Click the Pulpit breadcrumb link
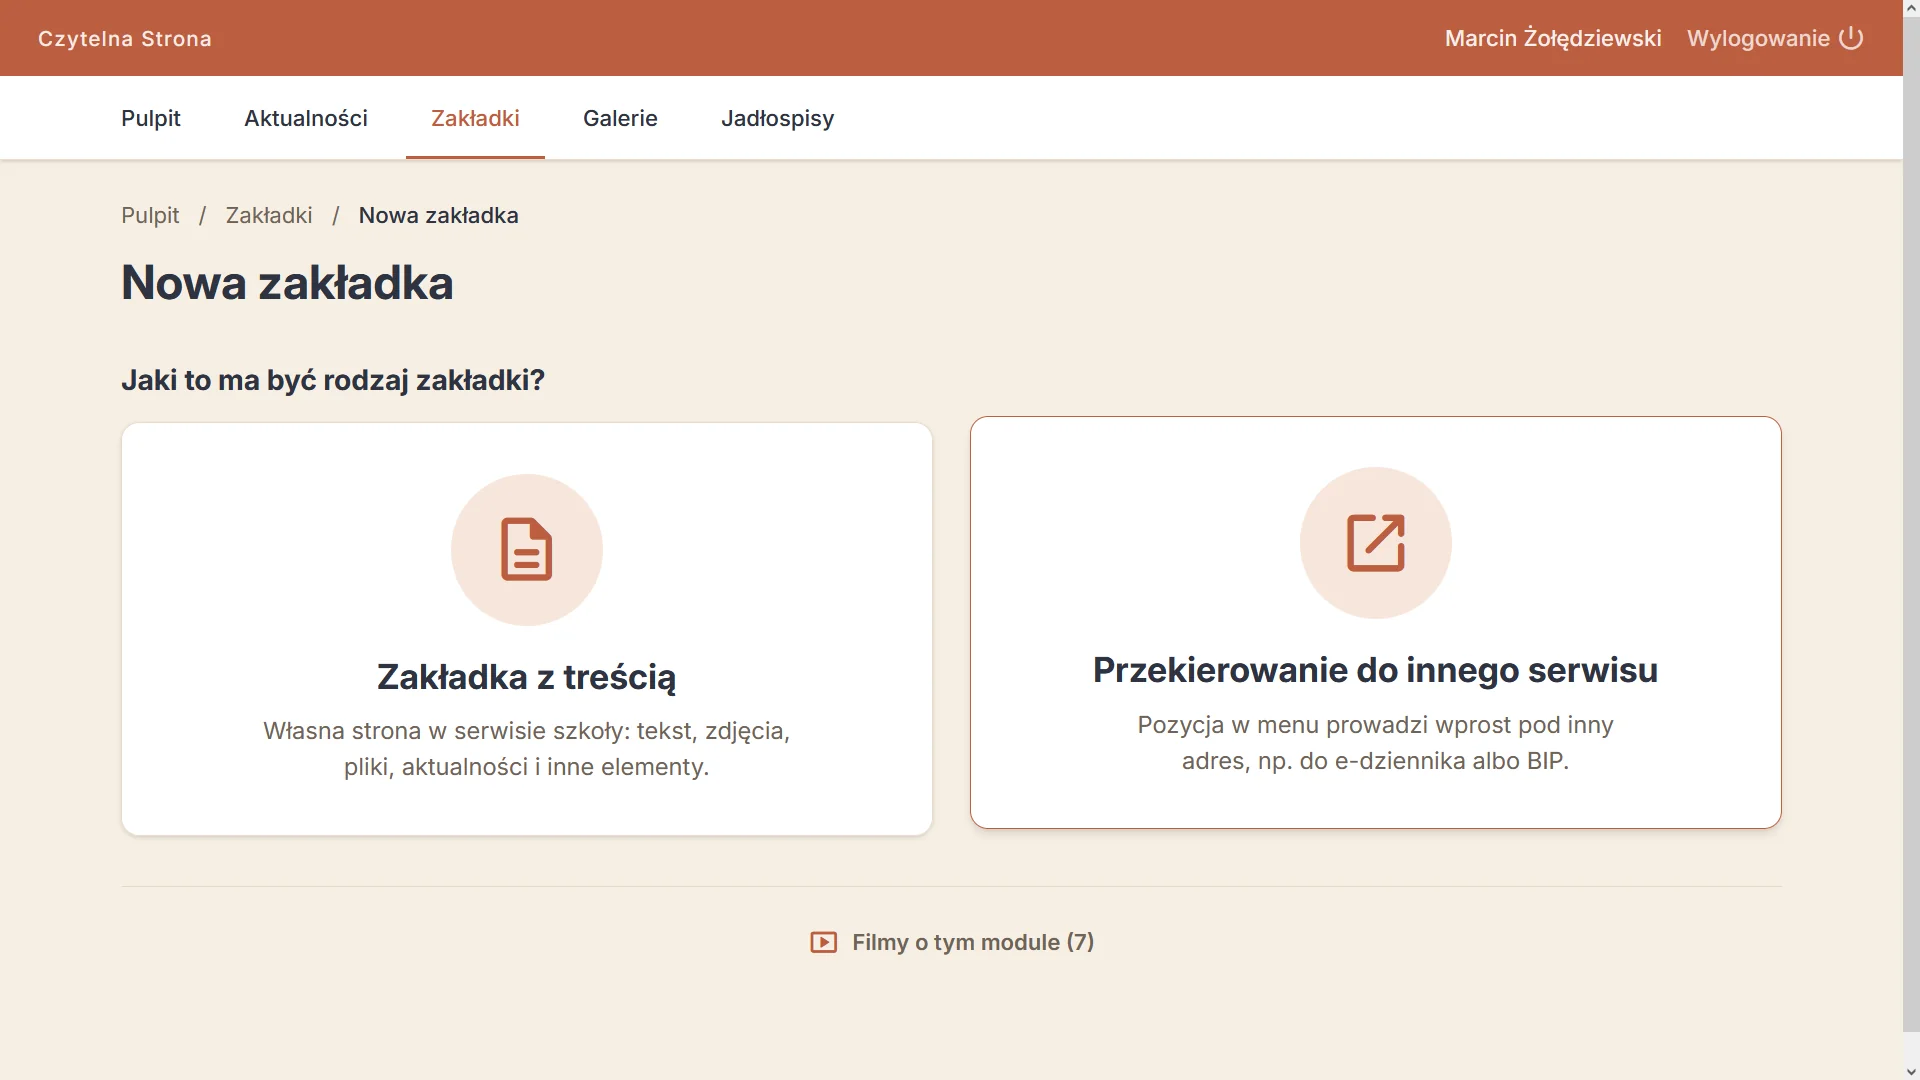This screenshot has width=1920, height=1080. coord(150,215)
